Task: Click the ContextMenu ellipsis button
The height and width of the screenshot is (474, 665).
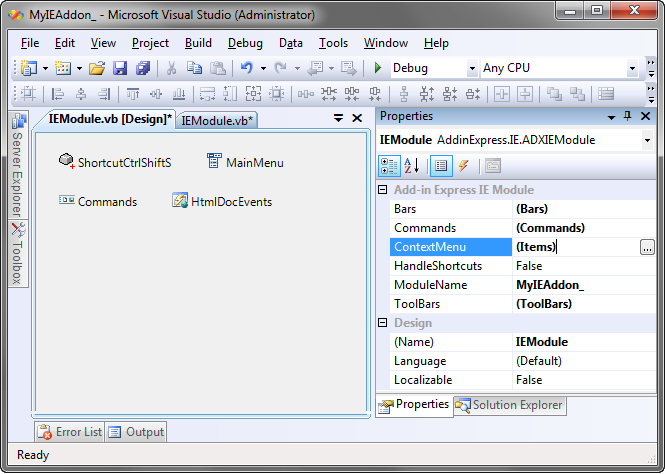Action: (647, 247)
